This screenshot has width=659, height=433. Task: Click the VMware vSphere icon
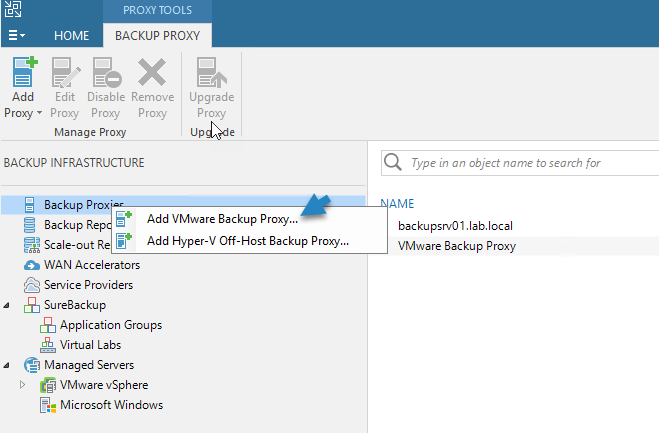pyautogui.click(x=48, y=385)
